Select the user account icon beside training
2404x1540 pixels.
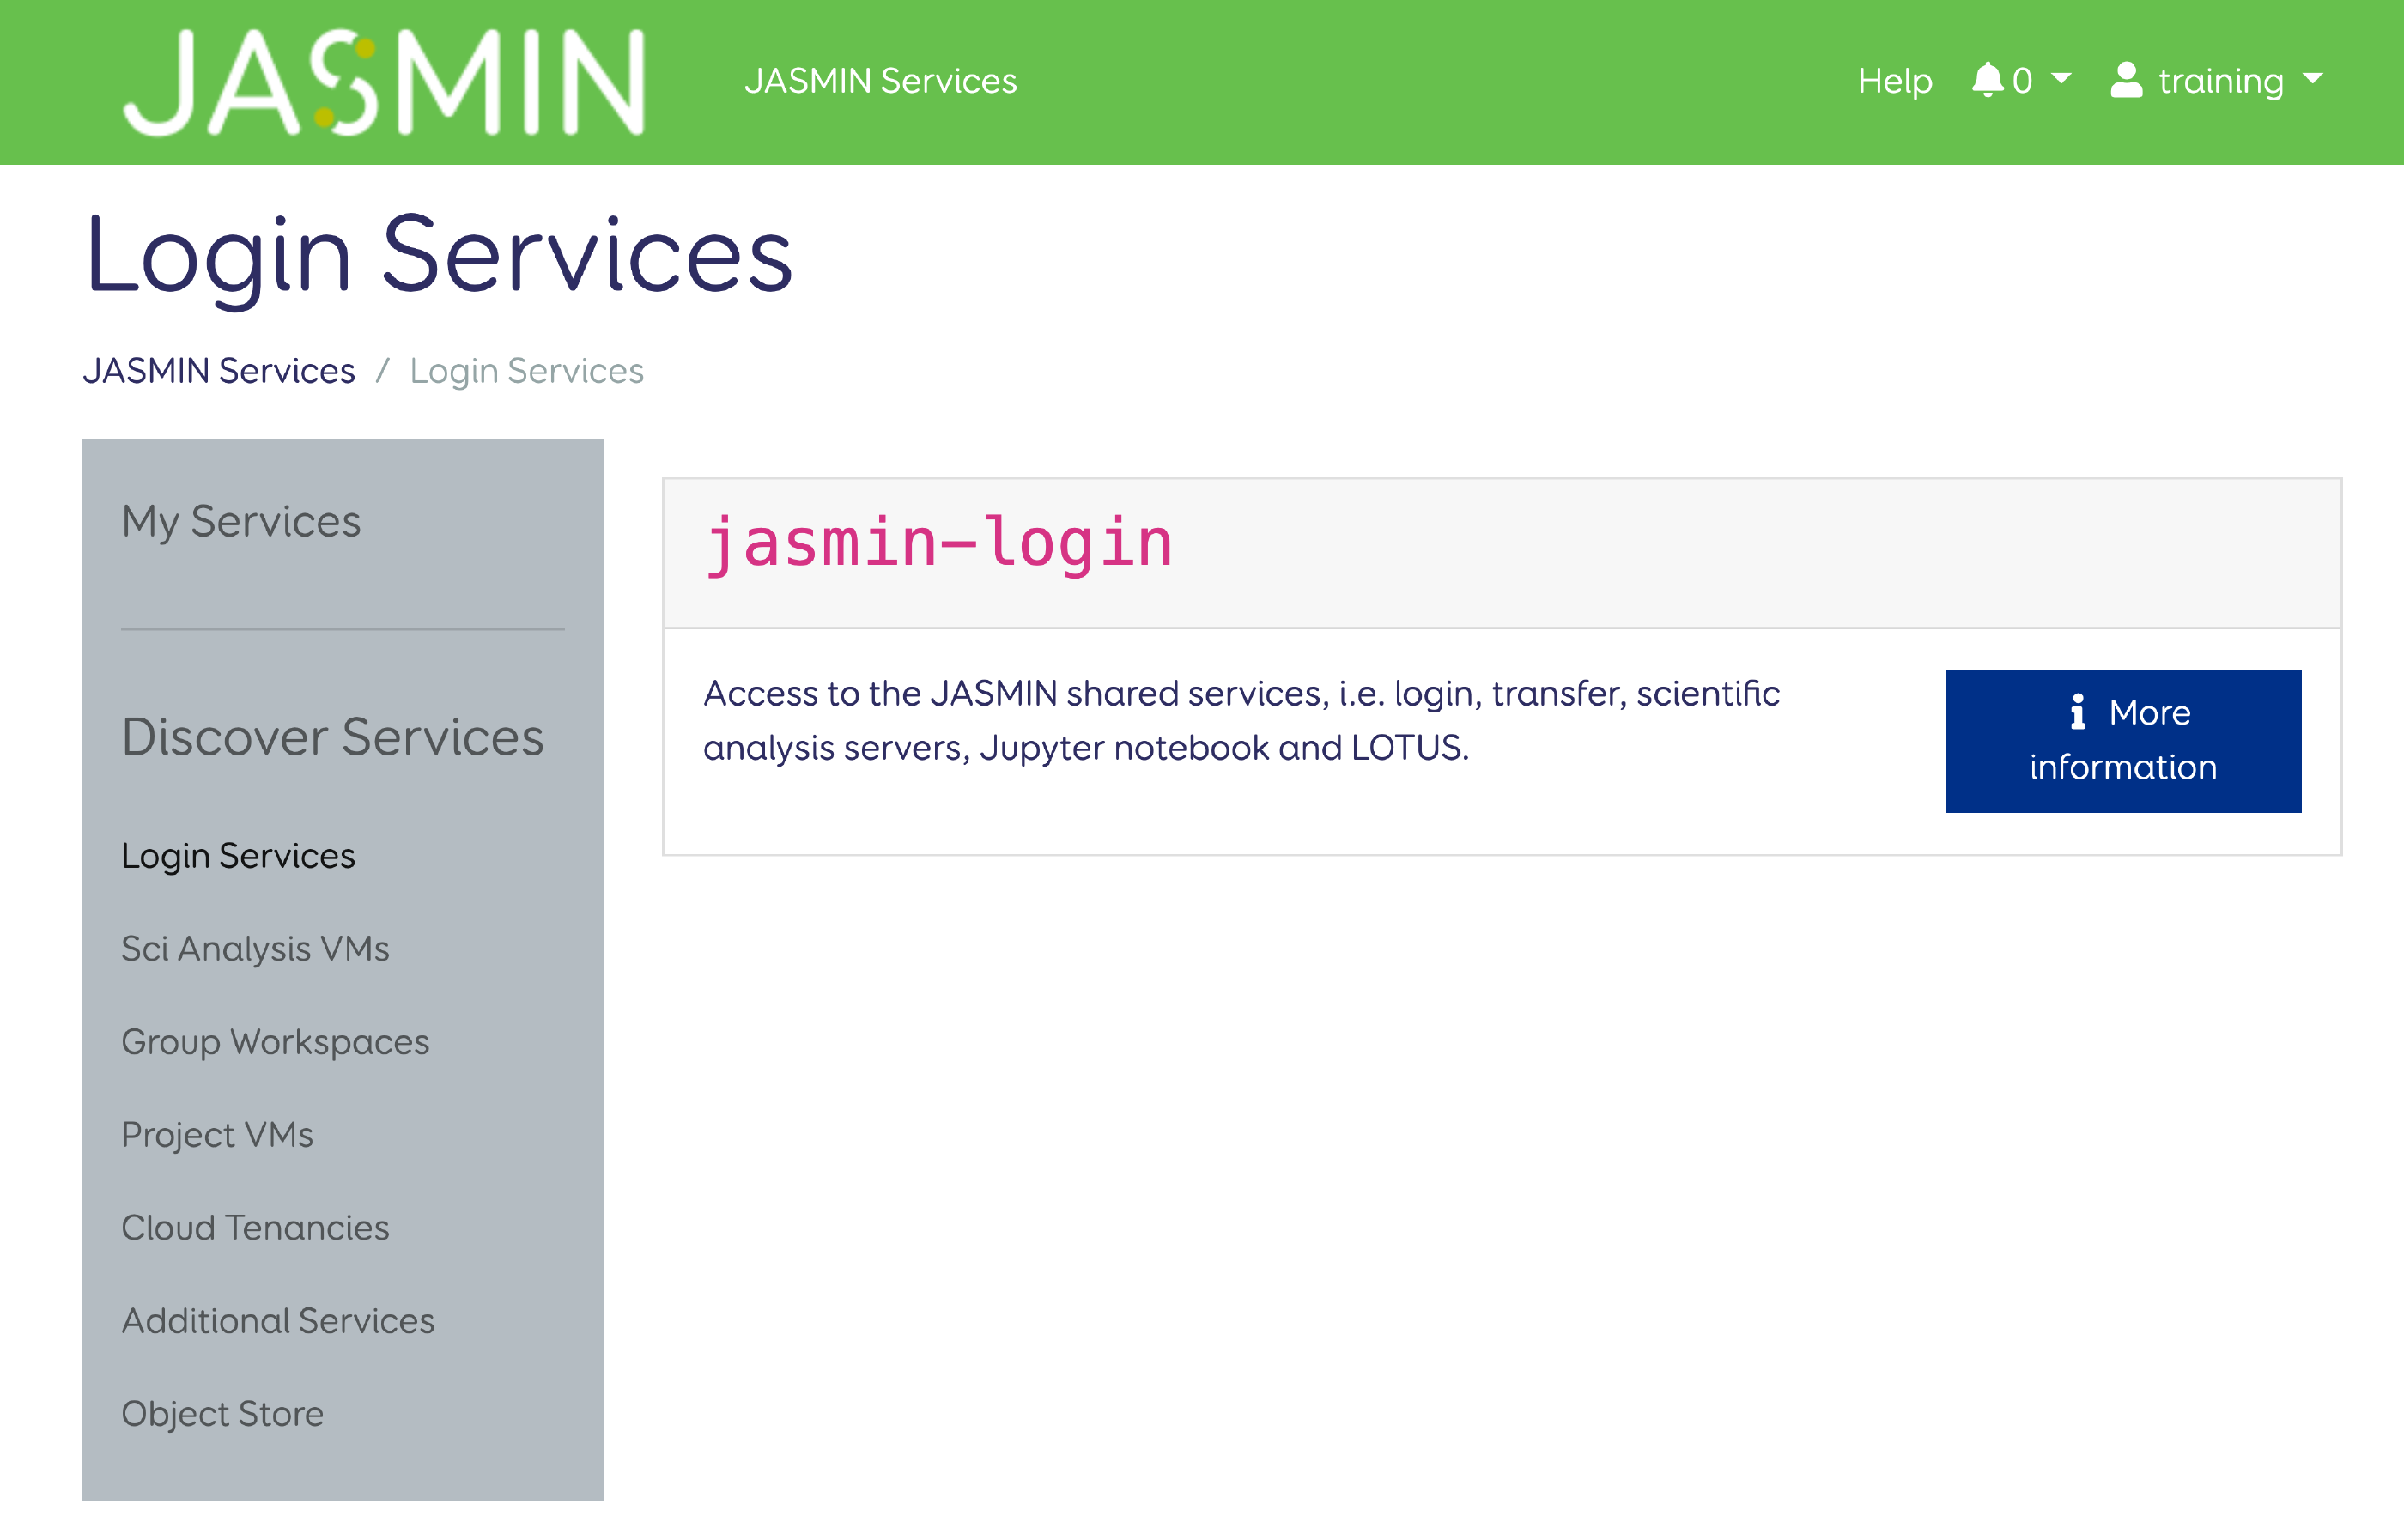pyautogui.click(x=2126, y=78)
